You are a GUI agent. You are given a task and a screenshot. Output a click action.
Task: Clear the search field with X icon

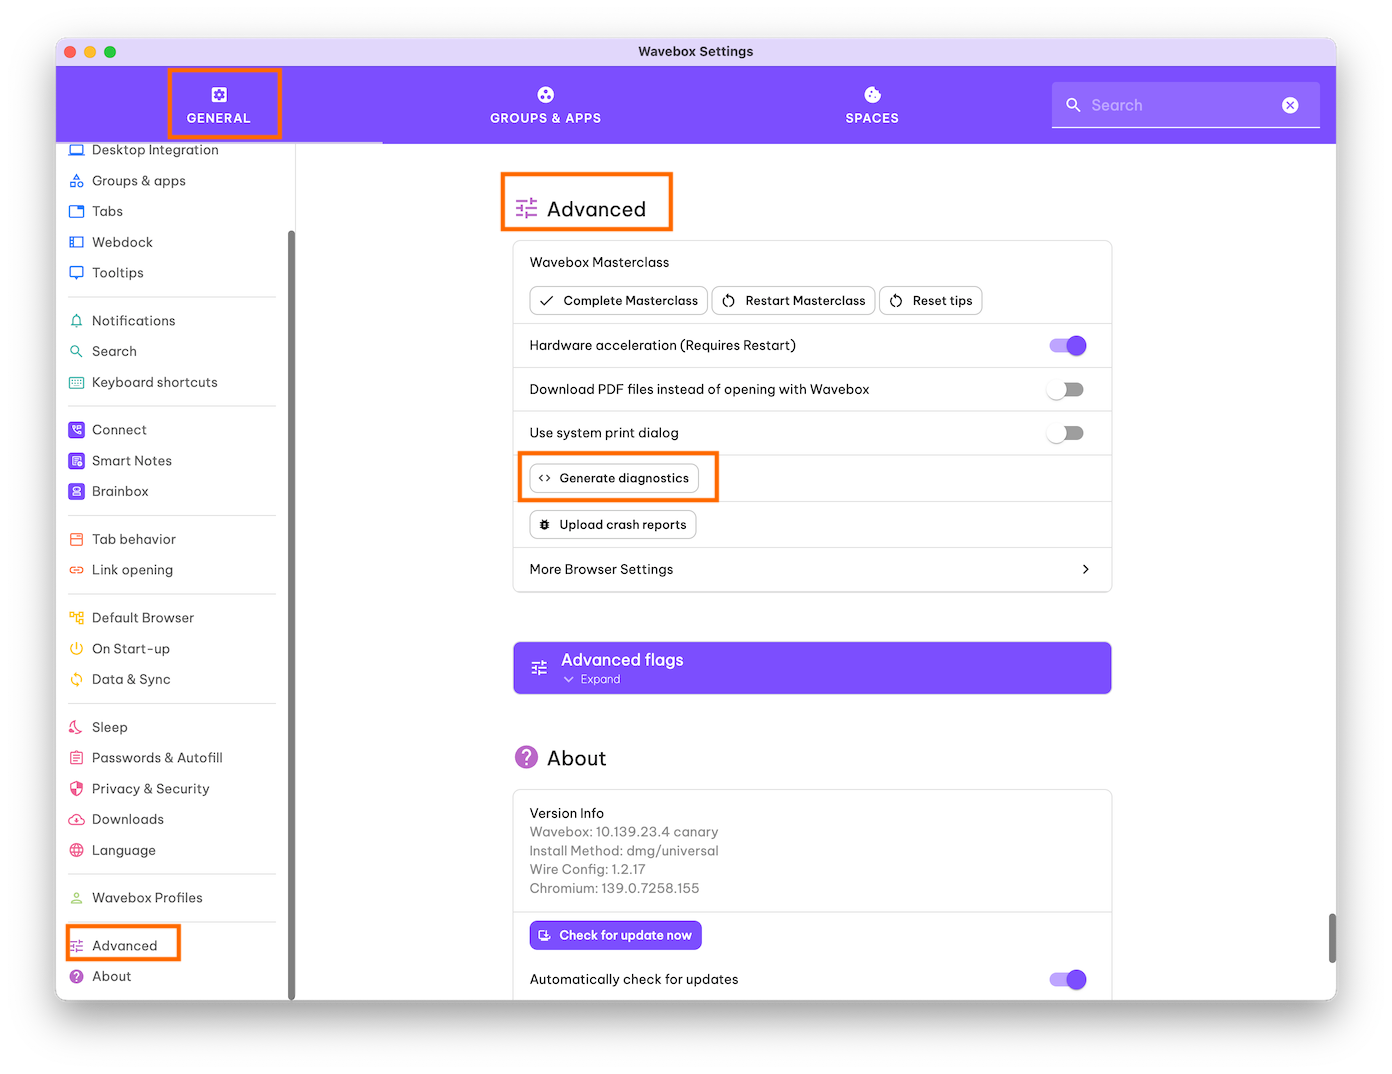1290,105
